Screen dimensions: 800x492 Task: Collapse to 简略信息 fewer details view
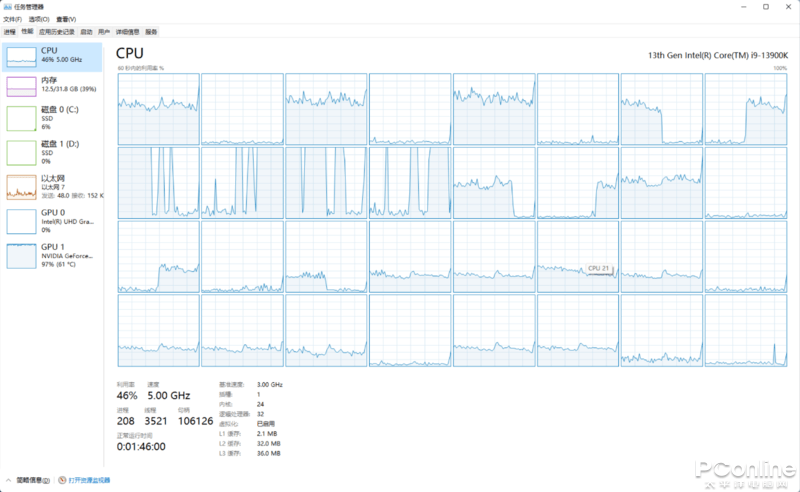point(28,480)
